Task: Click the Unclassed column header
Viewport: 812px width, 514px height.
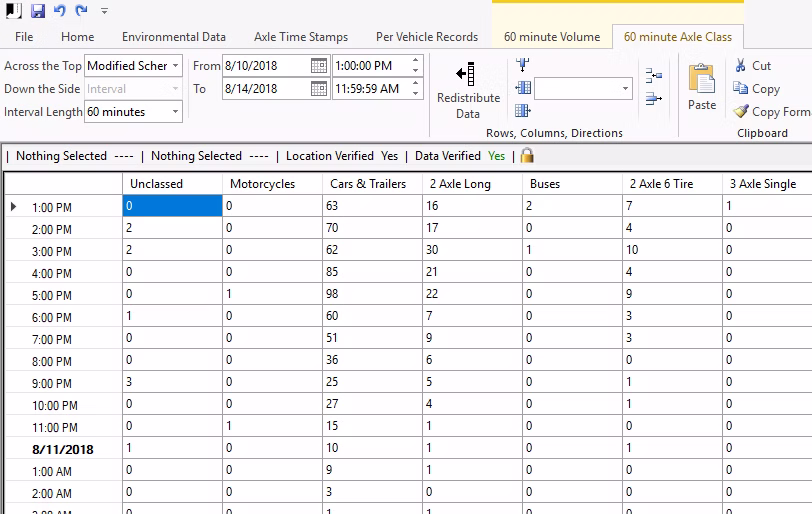Action: tap(172, 184)
